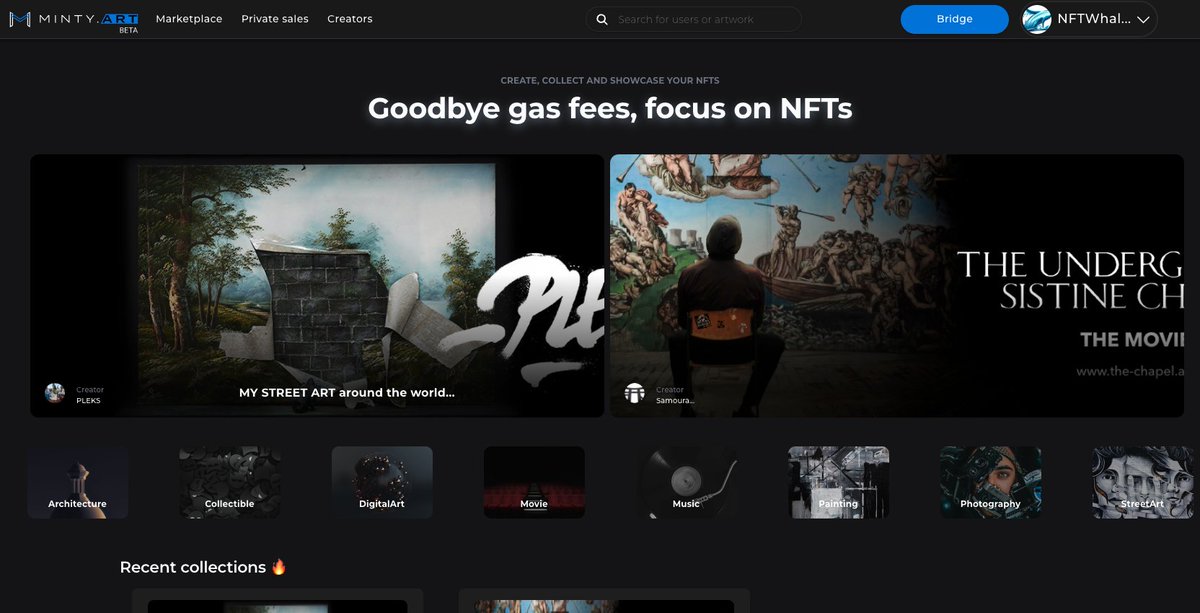Open the Private sales page
1200x613 pixels.
(275, 19)
